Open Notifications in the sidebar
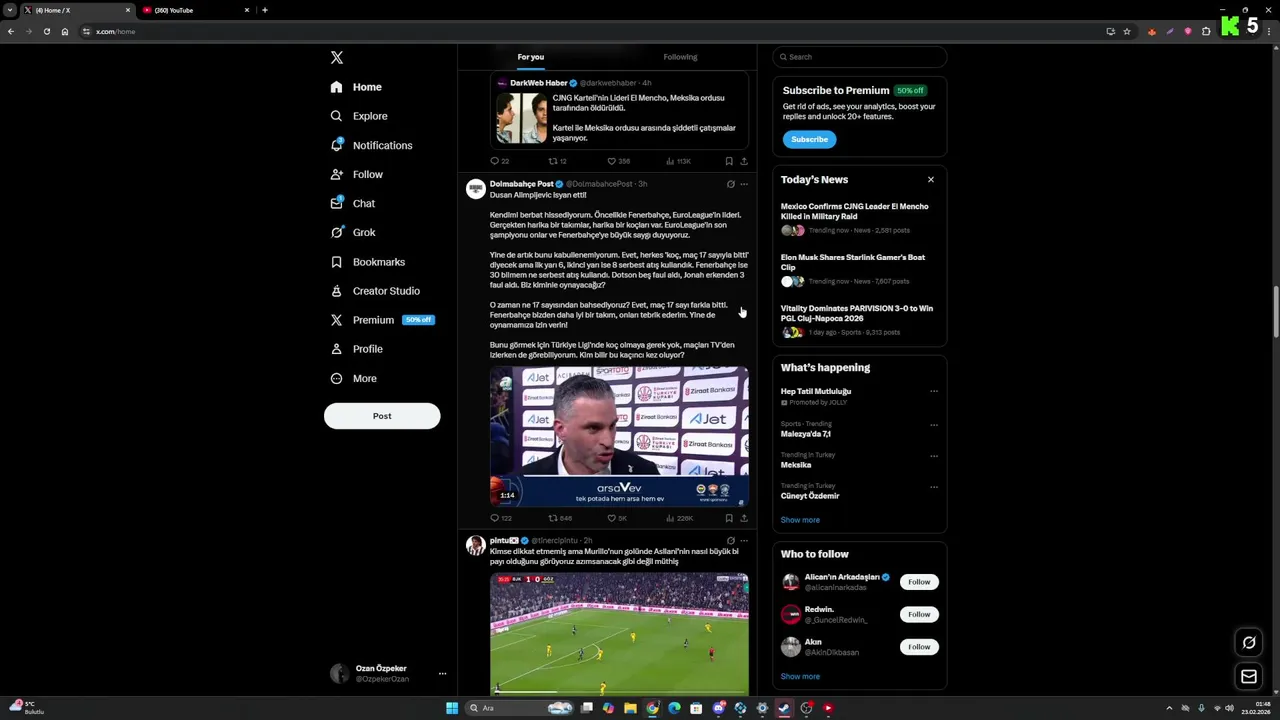Image resolution: width=1280 pixels, height=720 pixels. 371,145
